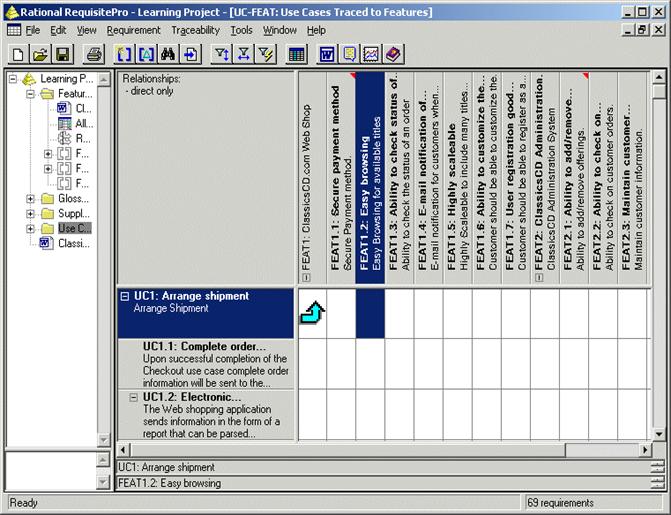Click the tree panel scrollbar down arrow

coord(104,440)
